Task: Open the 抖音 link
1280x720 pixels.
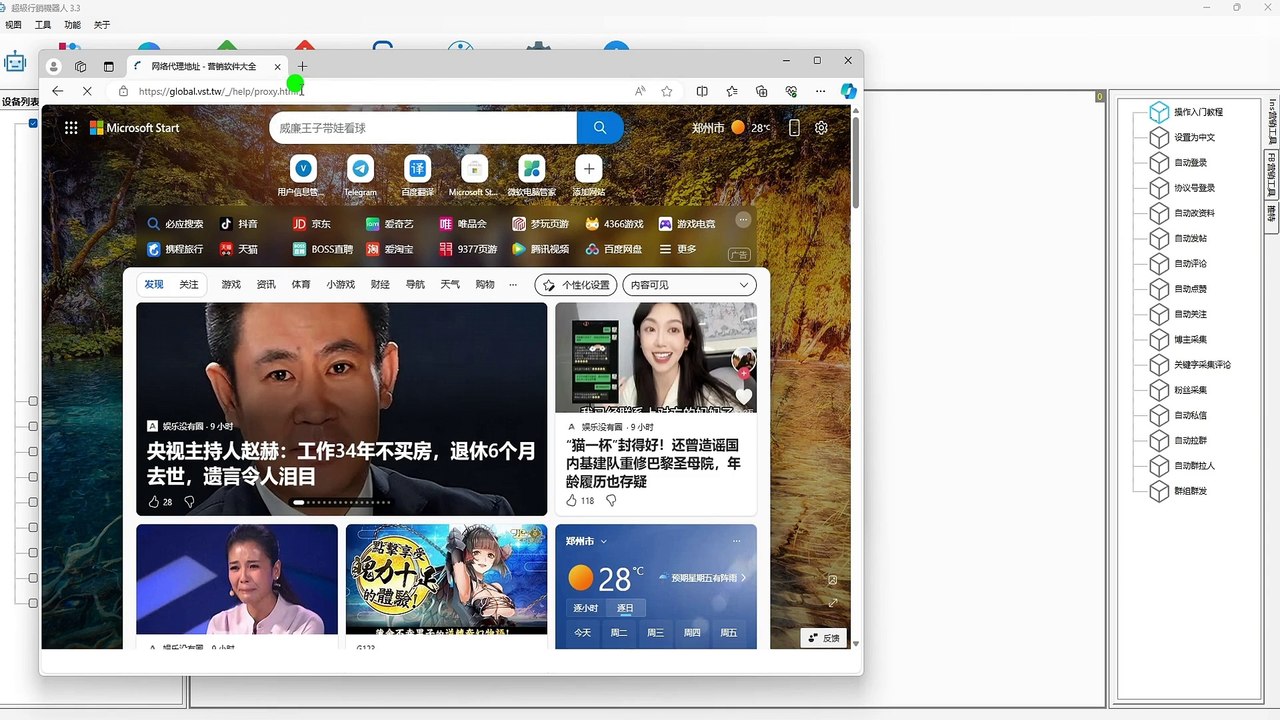Action: tap(239, 224)
